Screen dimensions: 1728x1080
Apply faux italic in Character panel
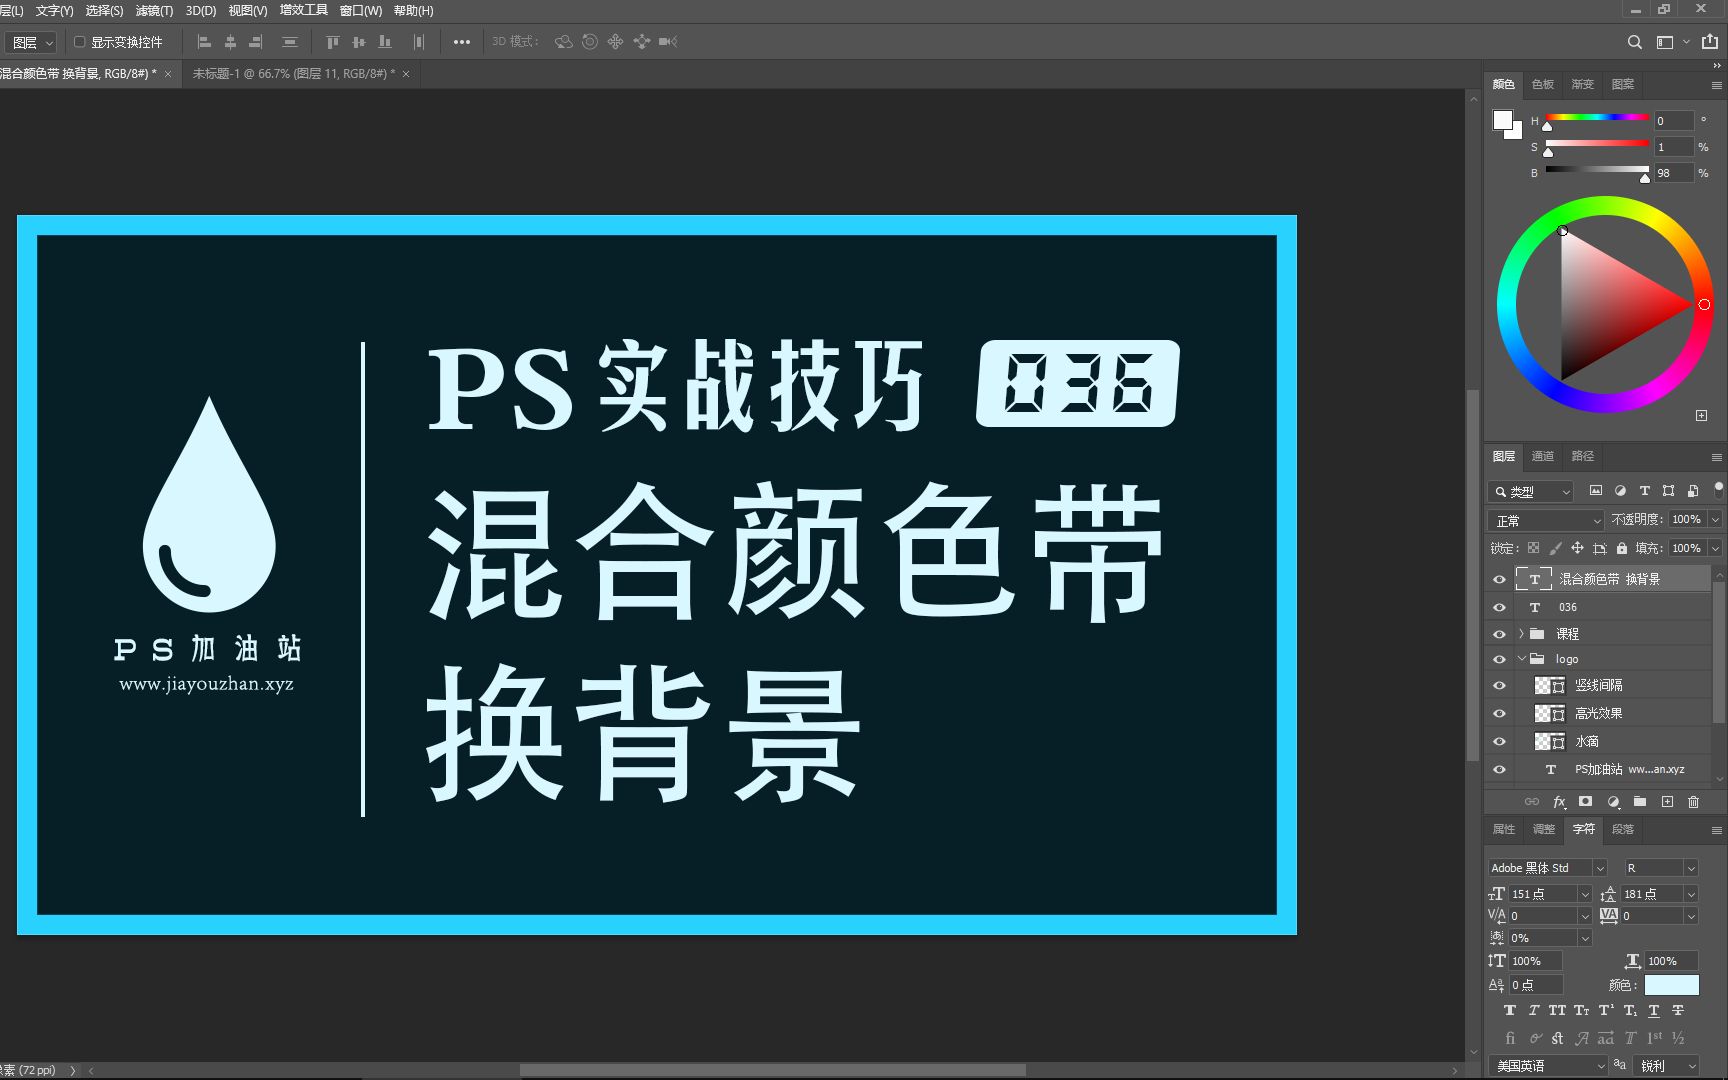(1533, 1011)
